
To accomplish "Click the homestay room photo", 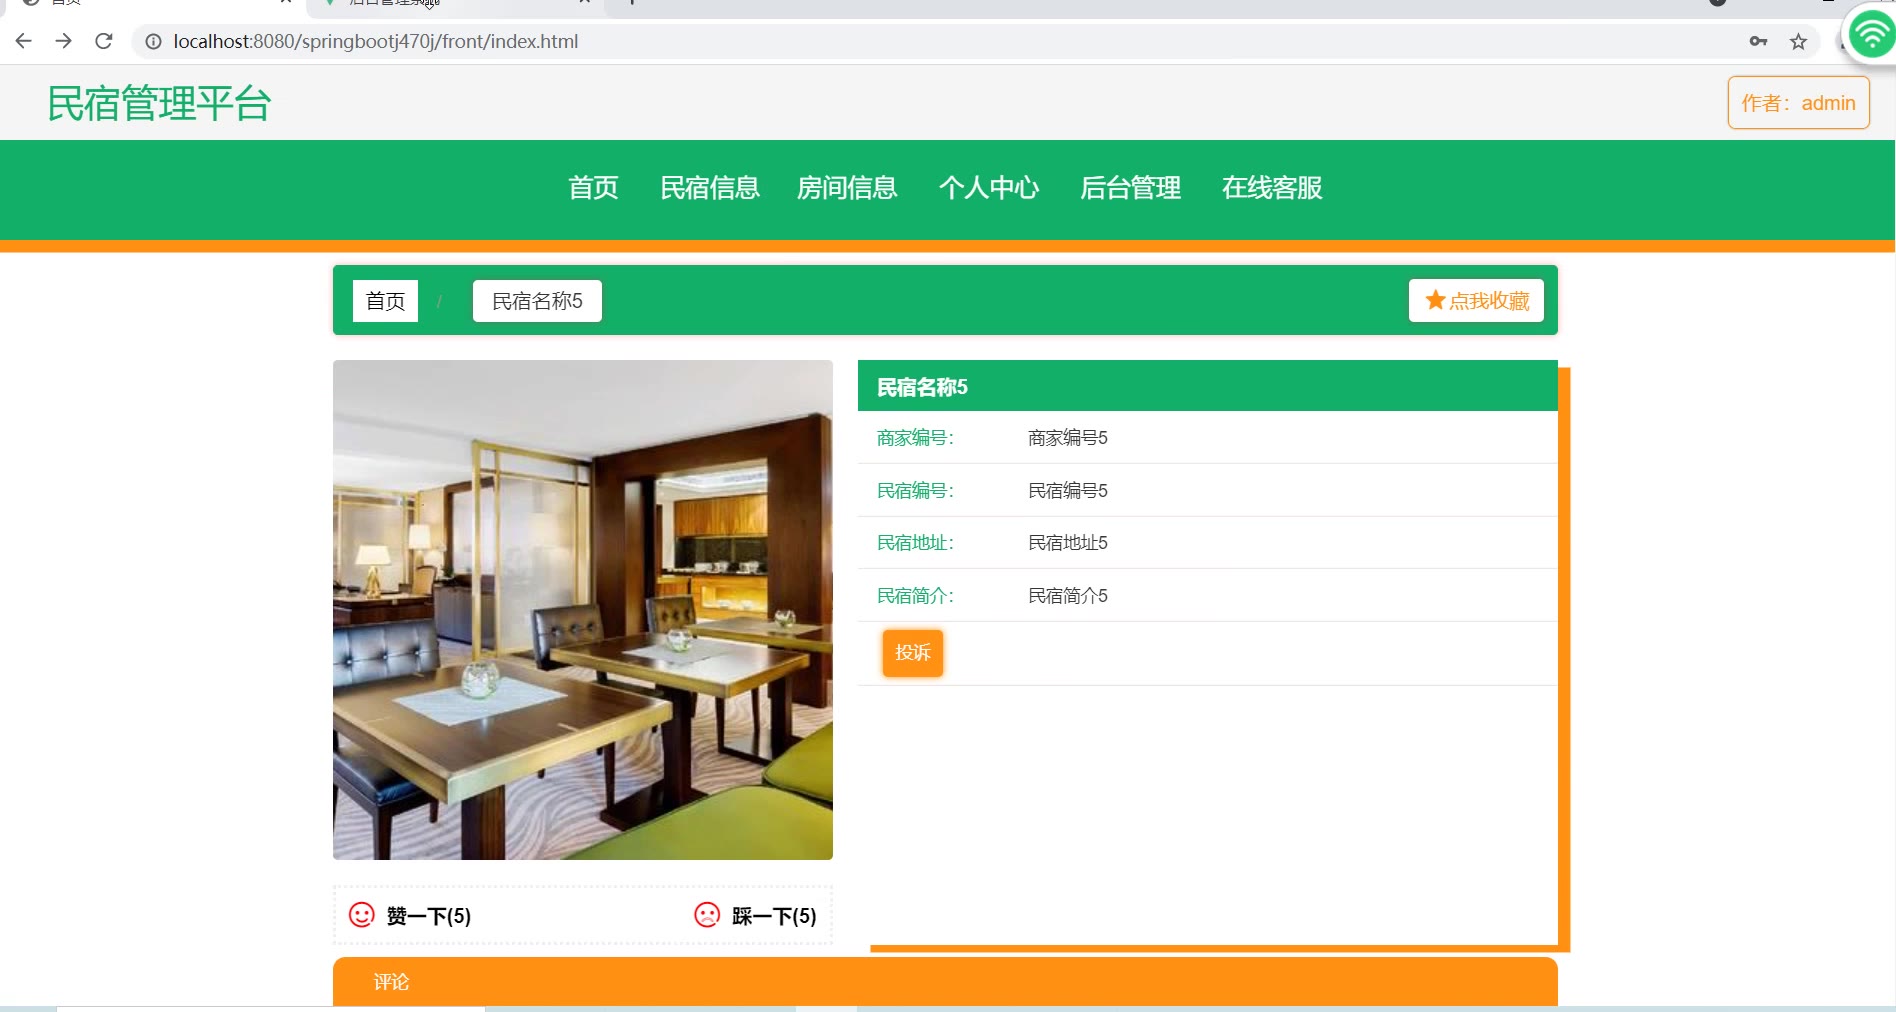I will (x=583, y=610).
